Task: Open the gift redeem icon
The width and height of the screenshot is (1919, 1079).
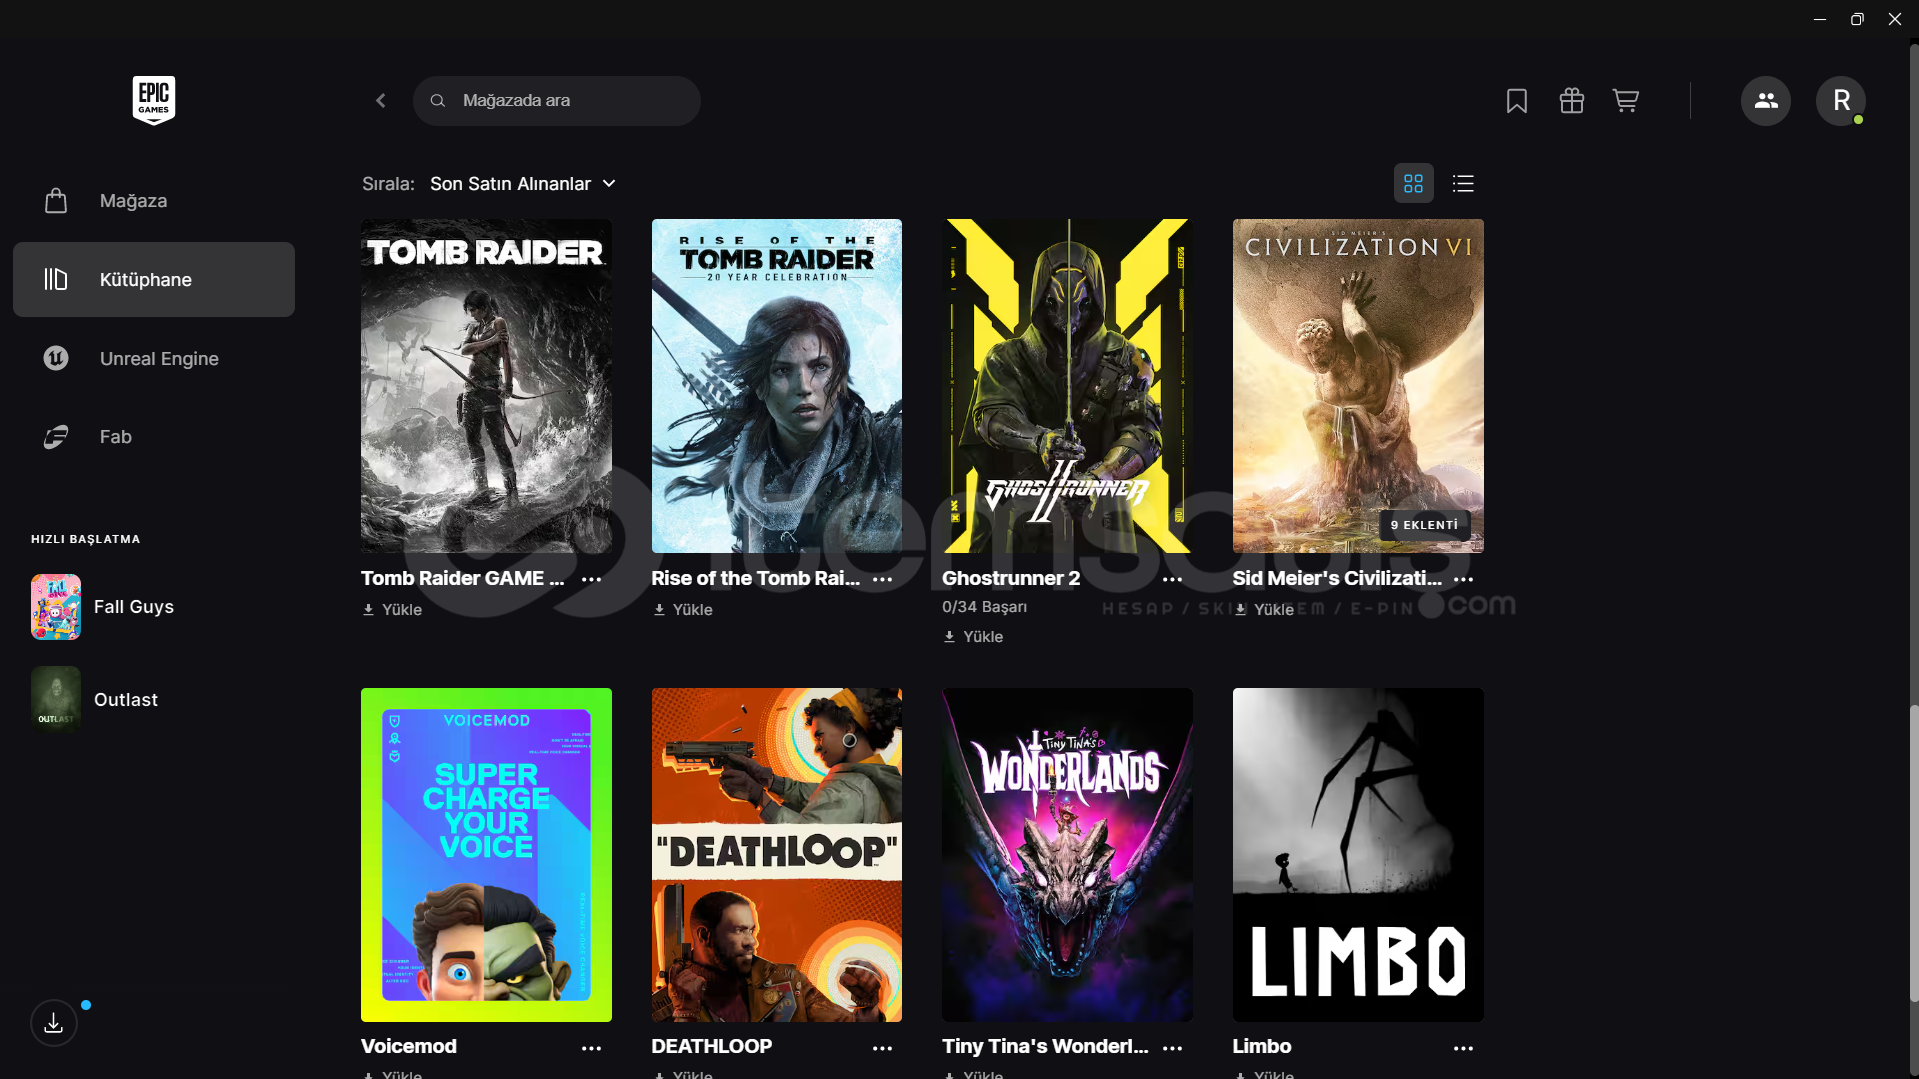Action: [x=1572, y=101]
